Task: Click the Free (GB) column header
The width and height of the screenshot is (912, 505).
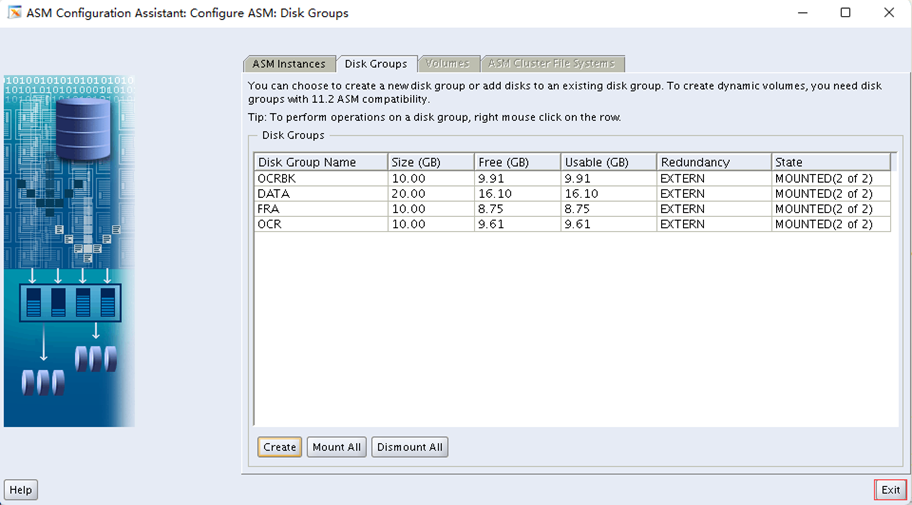Action: pos(517,162)
